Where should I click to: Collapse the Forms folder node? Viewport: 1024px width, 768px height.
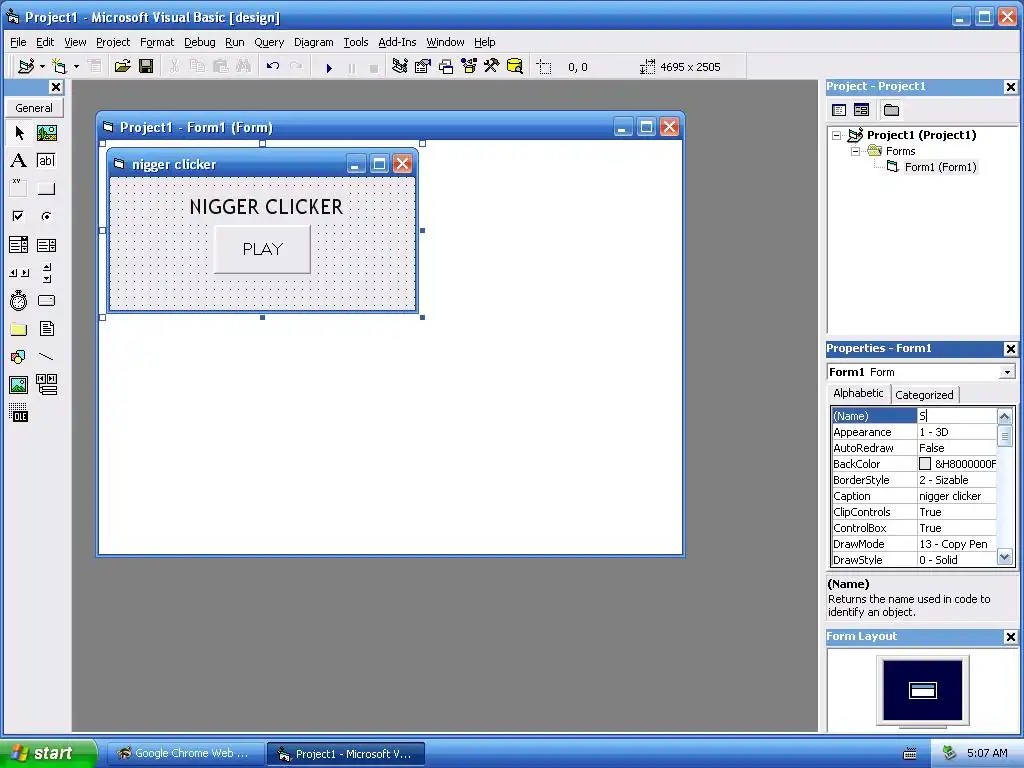tap(856, 152)
